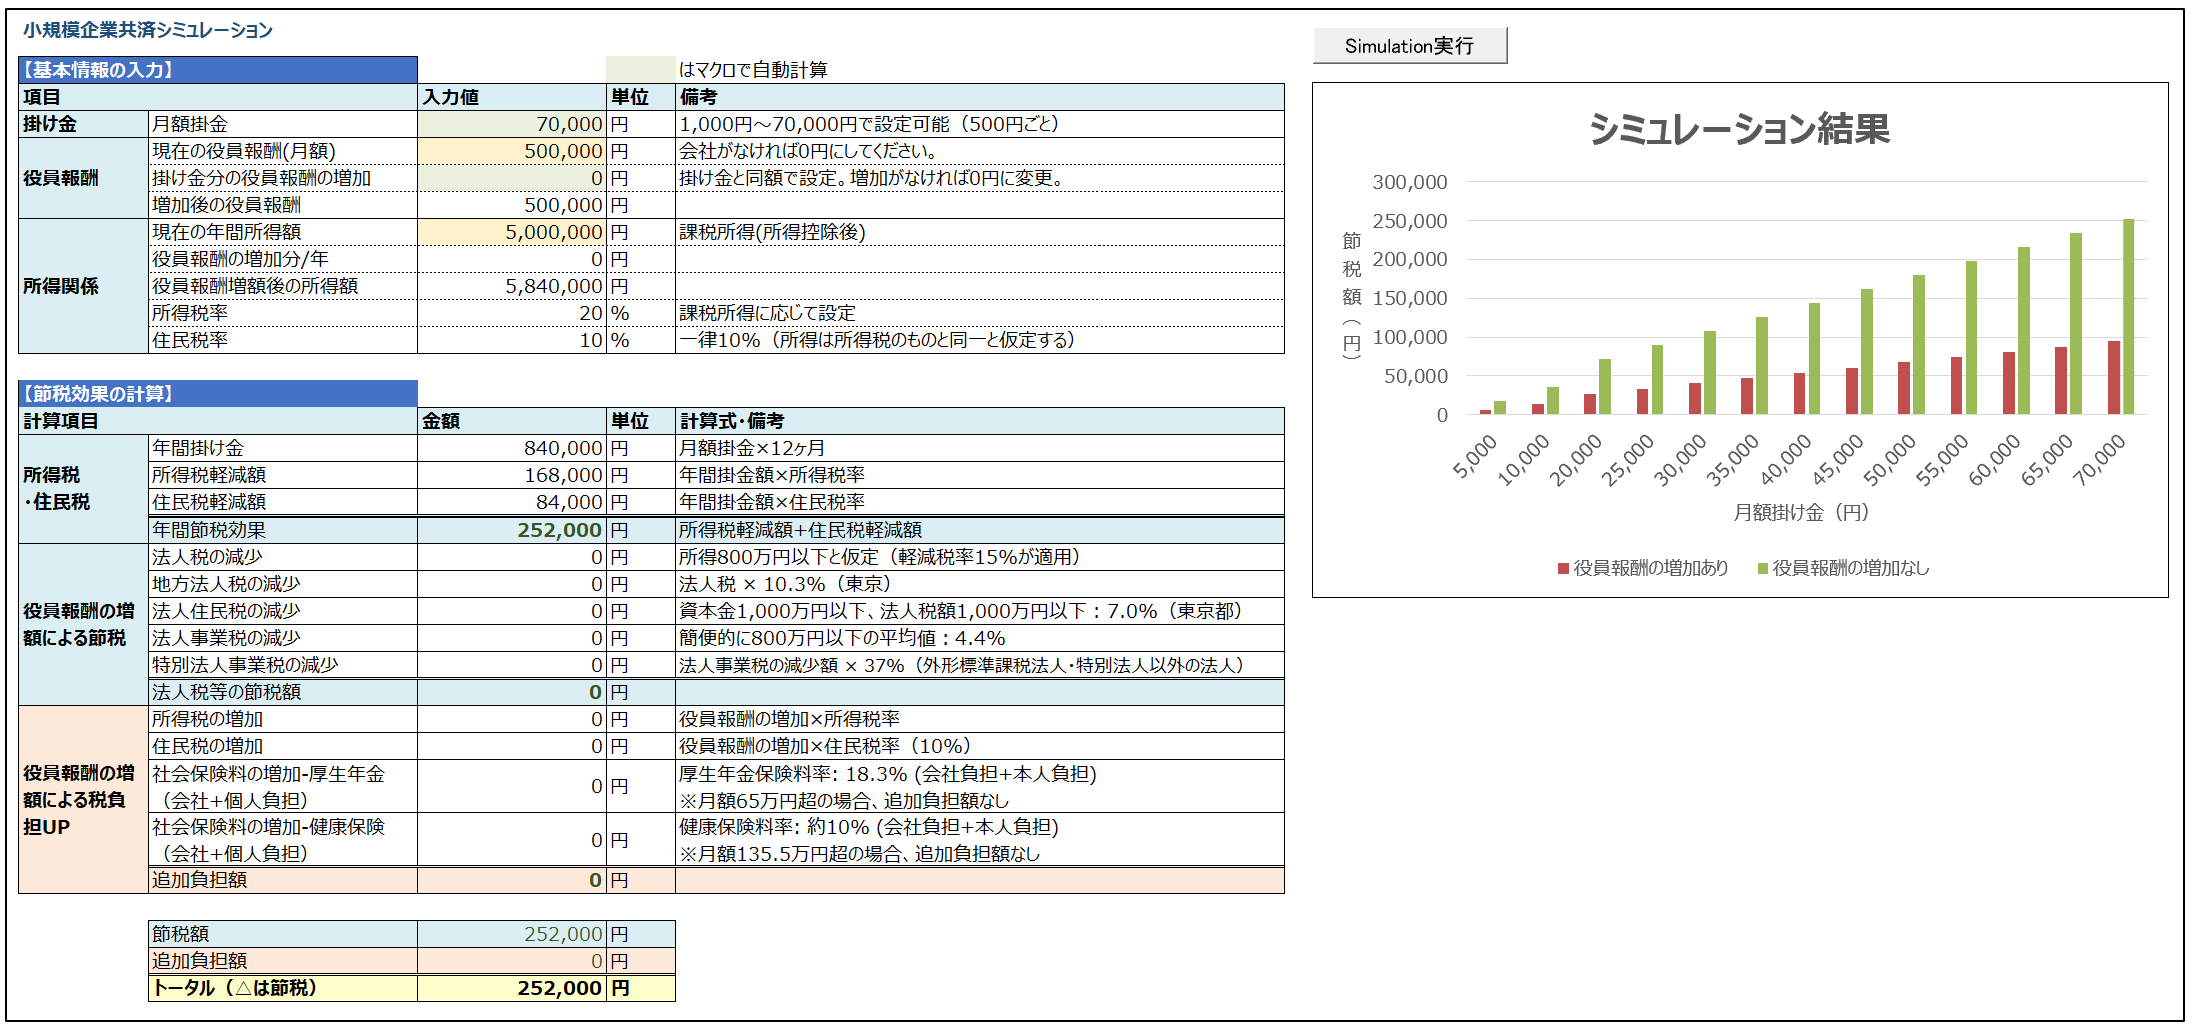The height and width of the screenshot is (1028, 2194).
Task: Select the 役員報酬増額後の所得額 cell 5,840,000
Action: point(512,286)
